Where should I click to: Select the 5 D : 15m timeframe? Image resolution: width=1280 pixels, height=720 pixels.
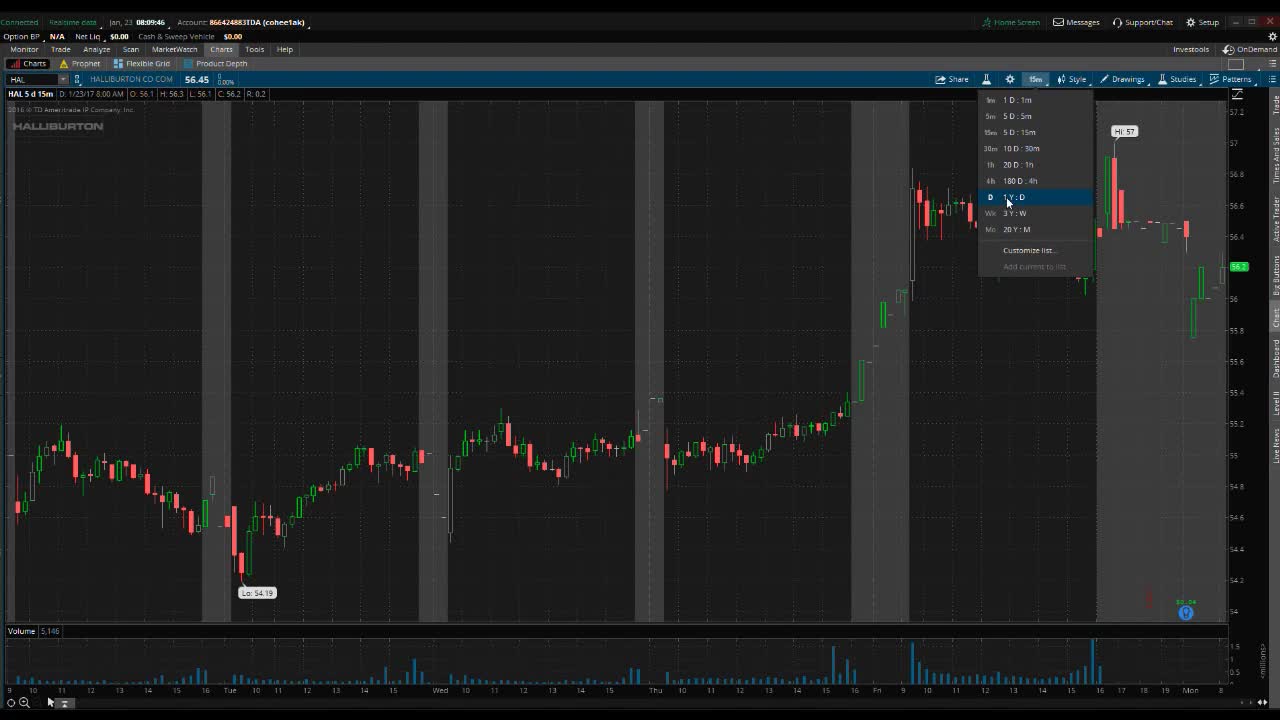tap(1036, 132)
